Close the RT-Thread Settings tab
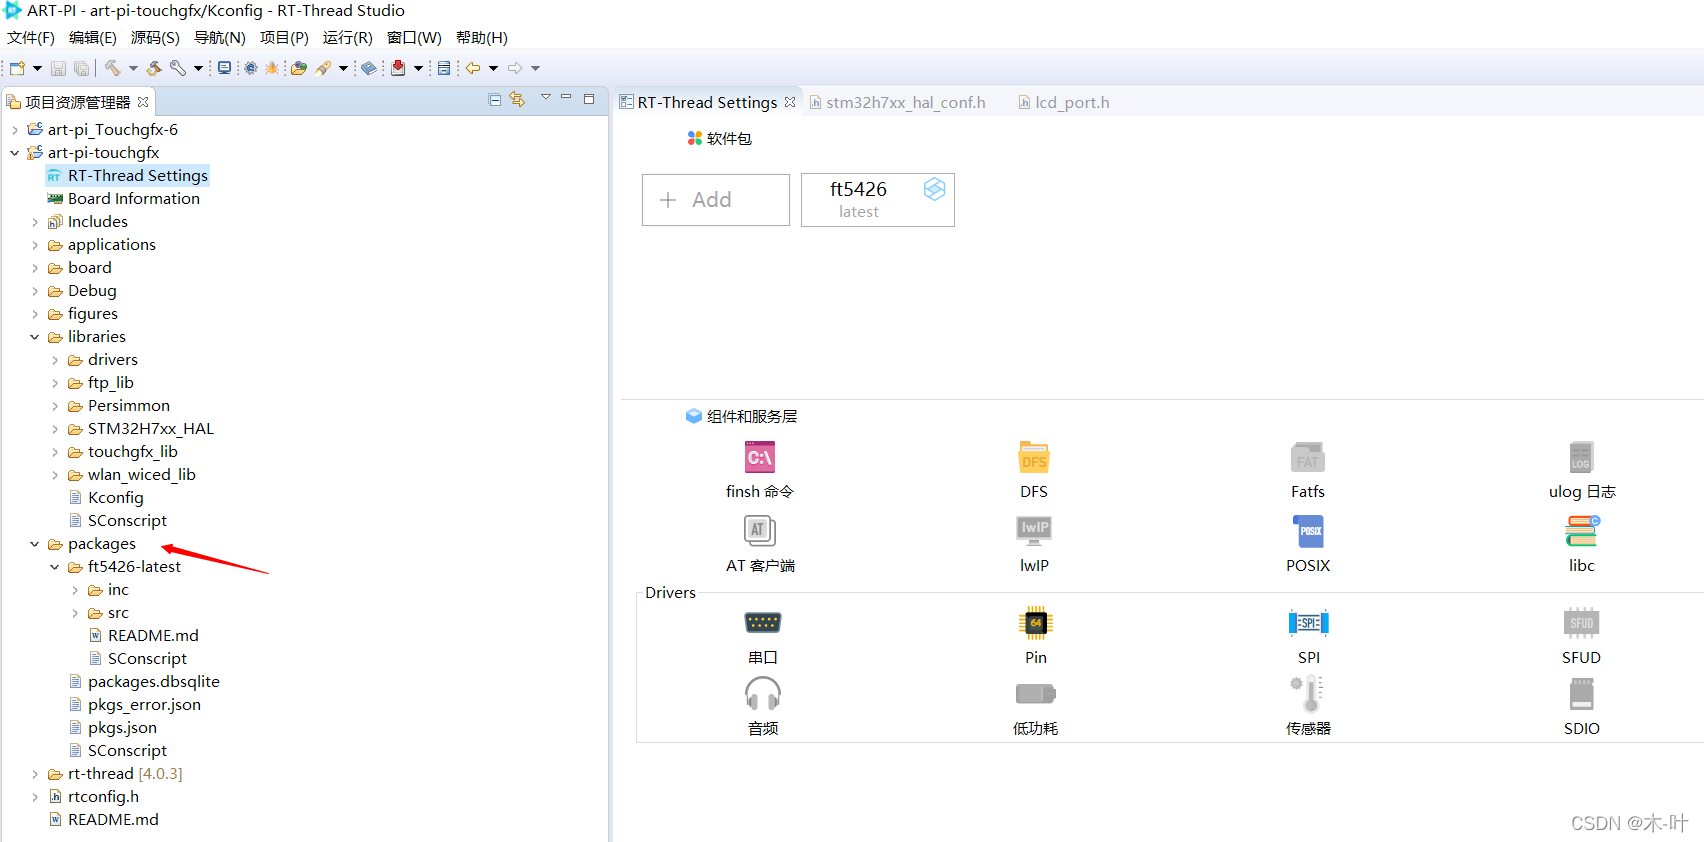Viewport: 1704px width, 842px height. (790, 102)
